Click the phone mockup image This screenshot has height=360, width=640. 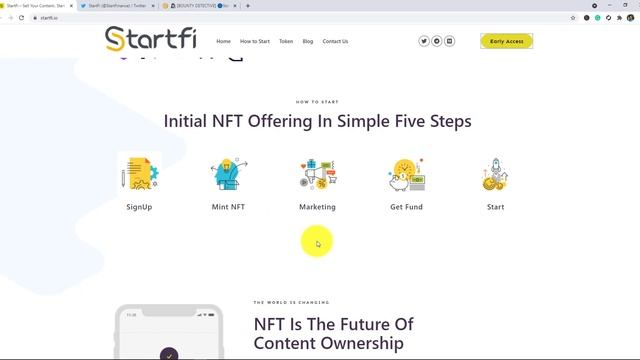169,331
